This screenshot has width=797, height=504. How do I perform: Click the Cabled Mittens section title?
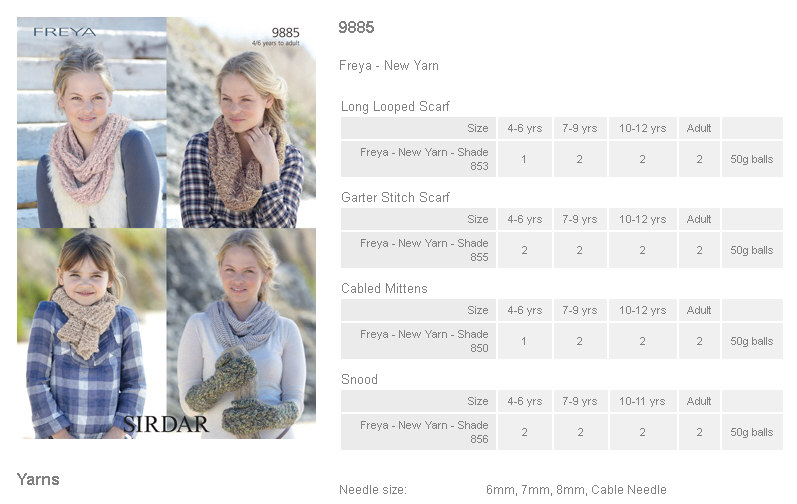coord(384,289)
